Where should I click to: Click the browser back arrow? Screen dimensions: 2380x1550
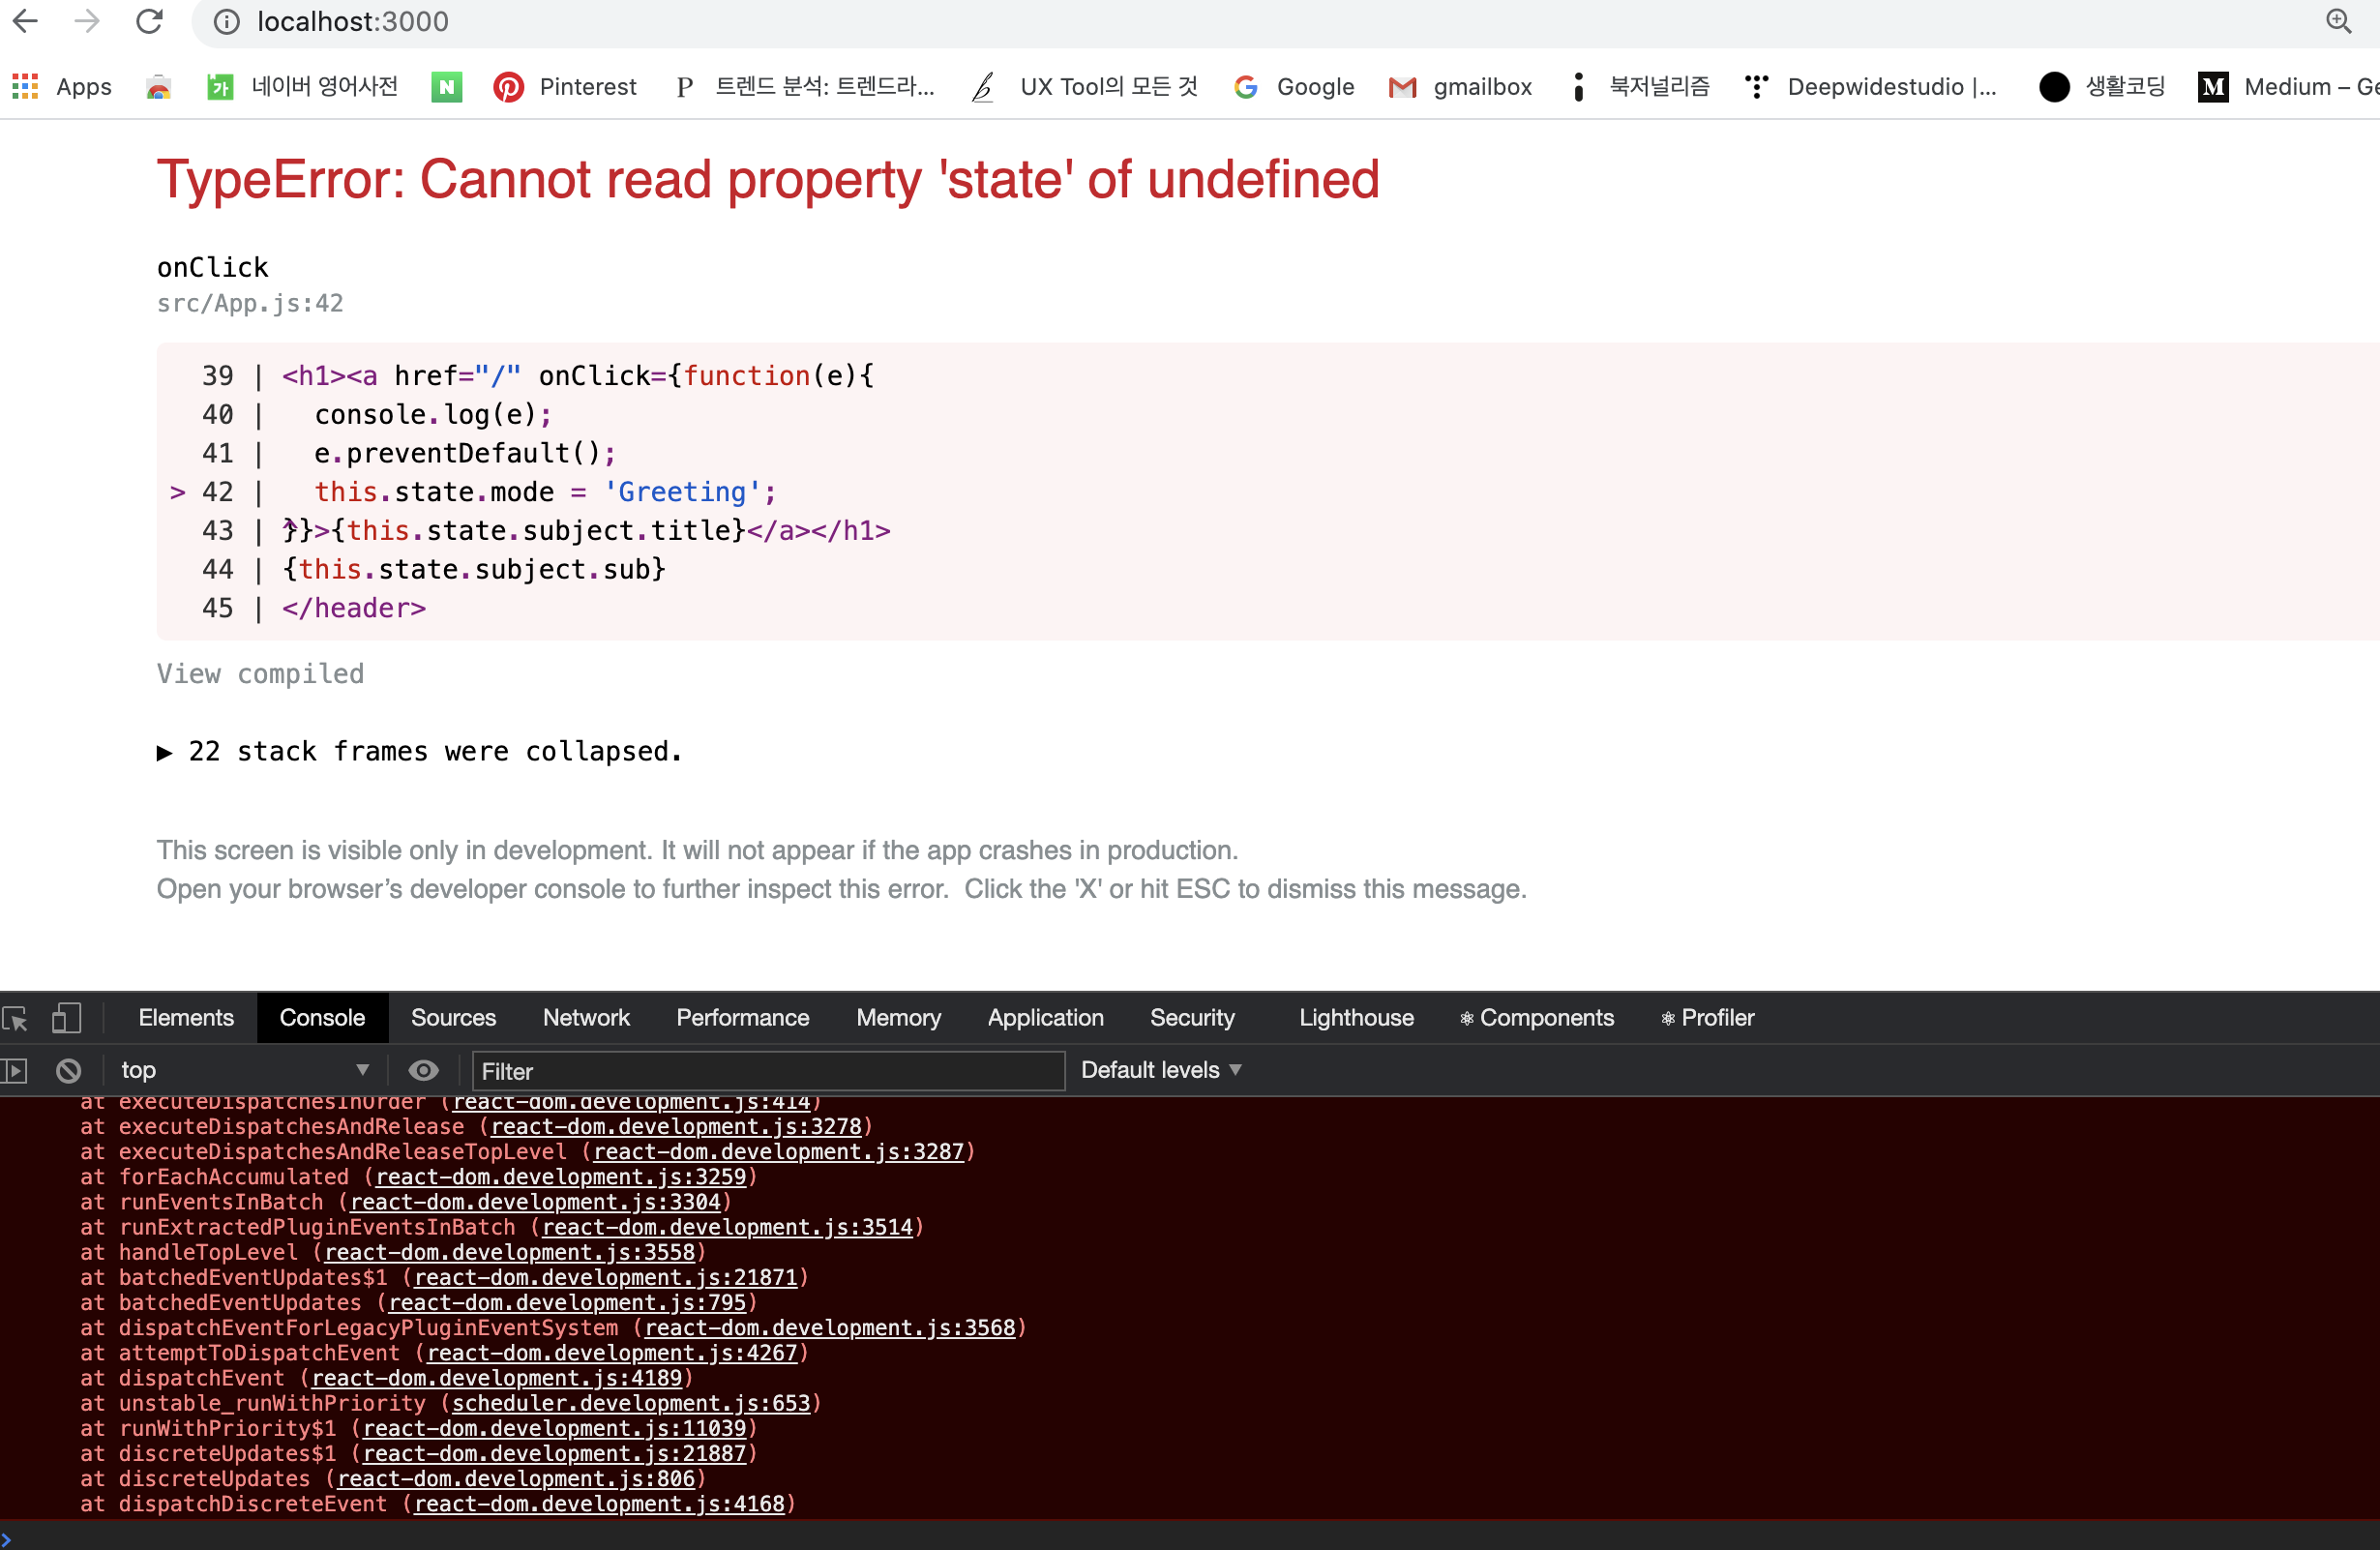[26, 22]
